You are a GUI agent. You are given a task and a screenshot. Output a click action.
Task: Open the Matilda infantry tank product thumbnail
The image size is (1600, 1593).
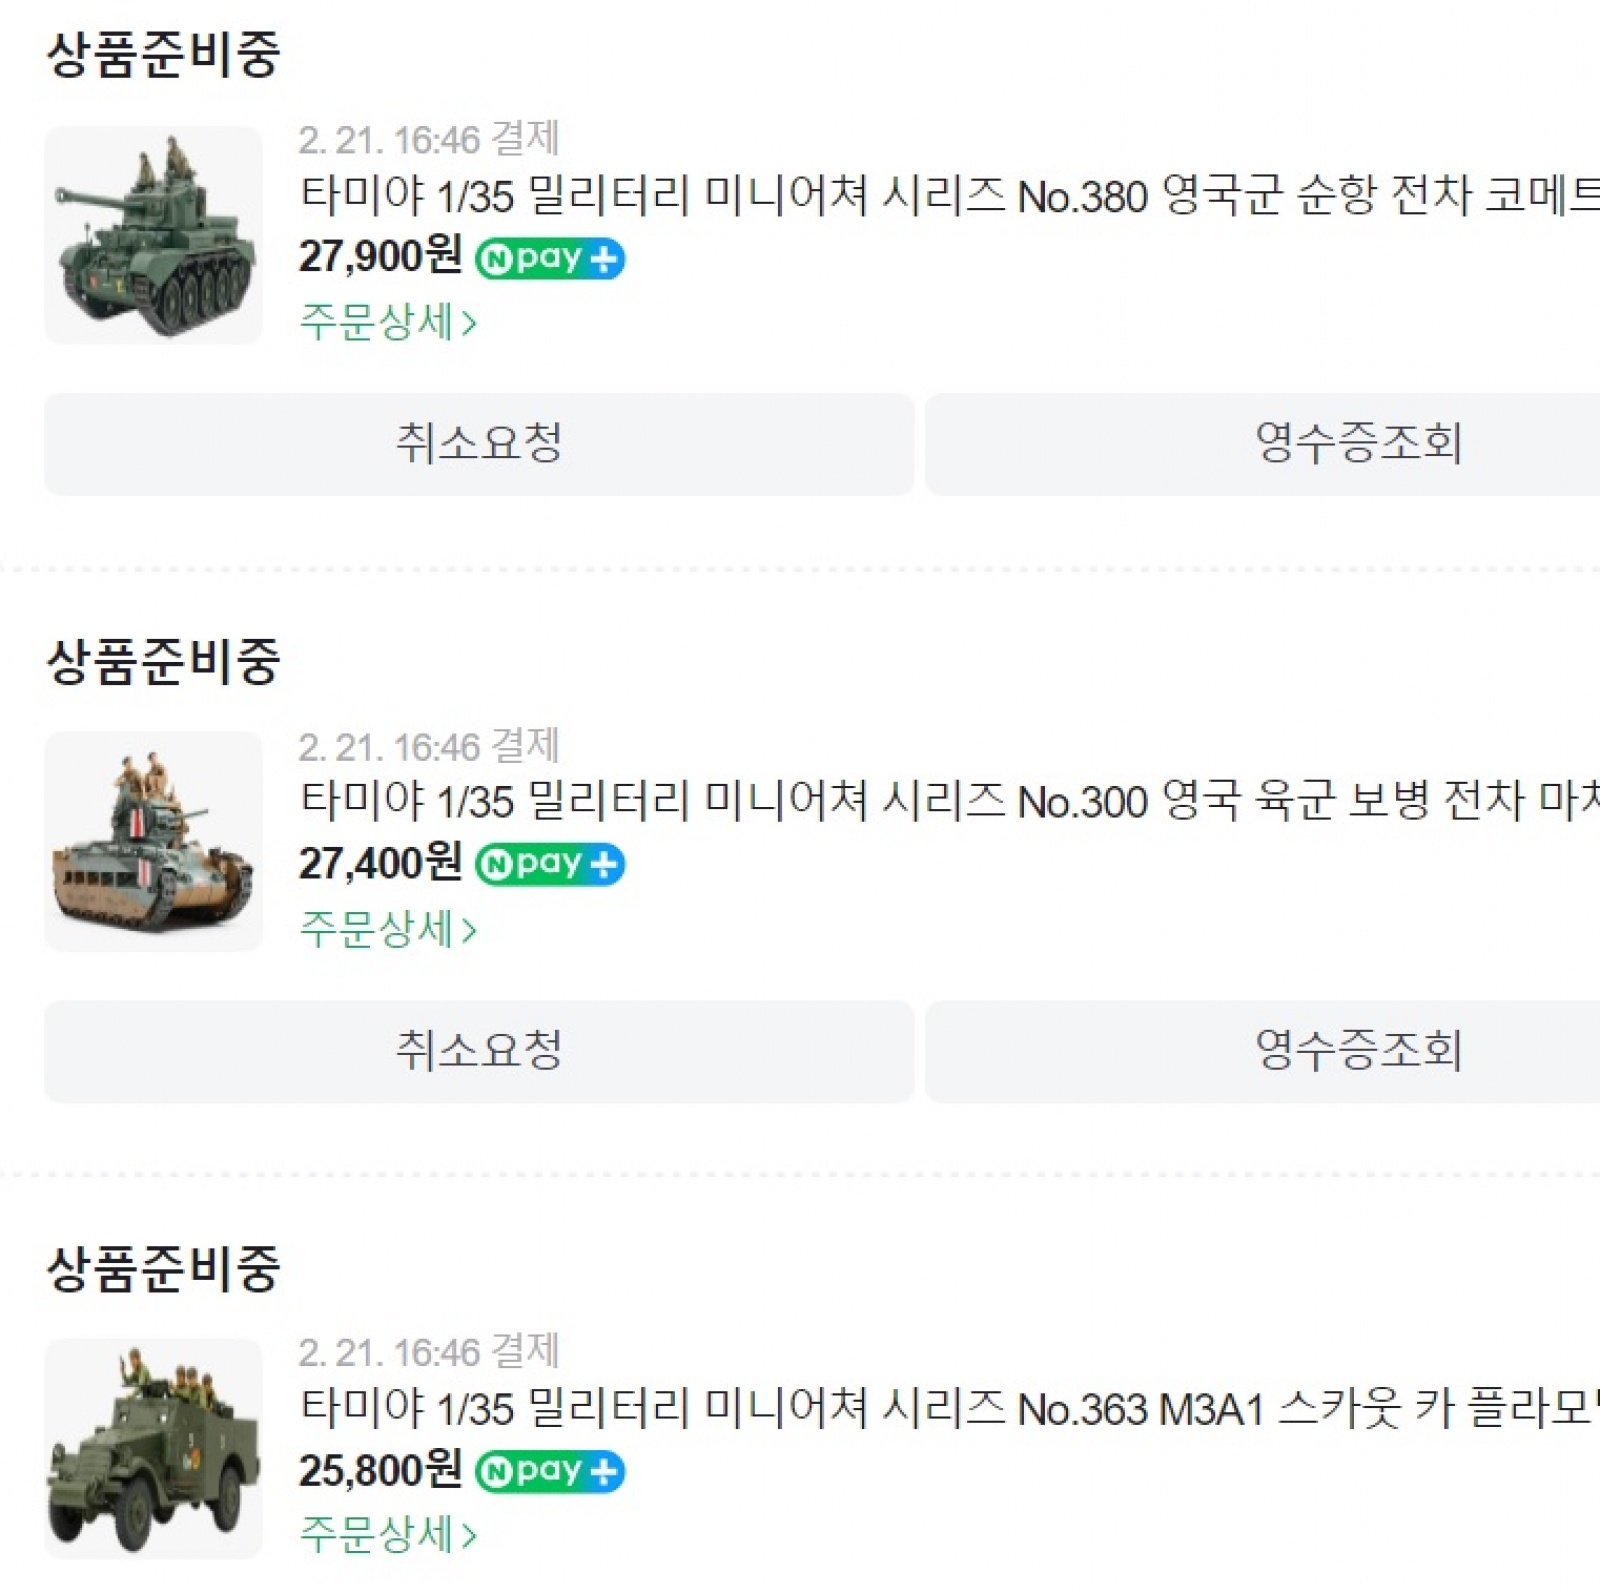pyautogui.click(x=154, y=841)
